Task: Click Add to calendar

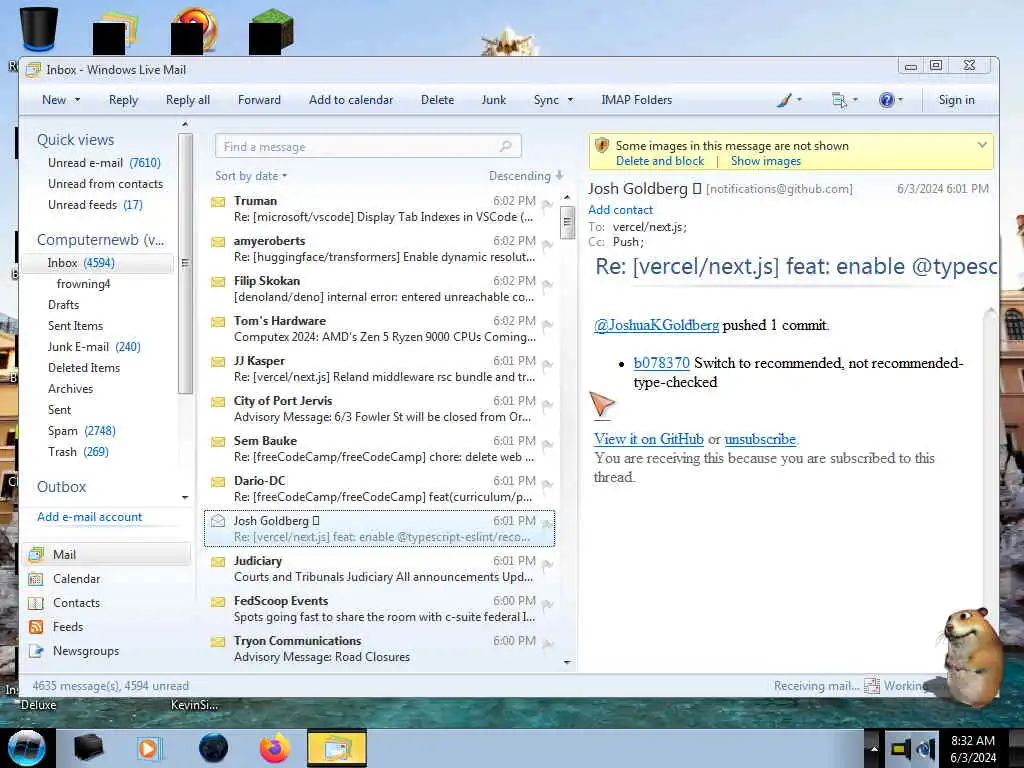Action: tap(351, 100)
